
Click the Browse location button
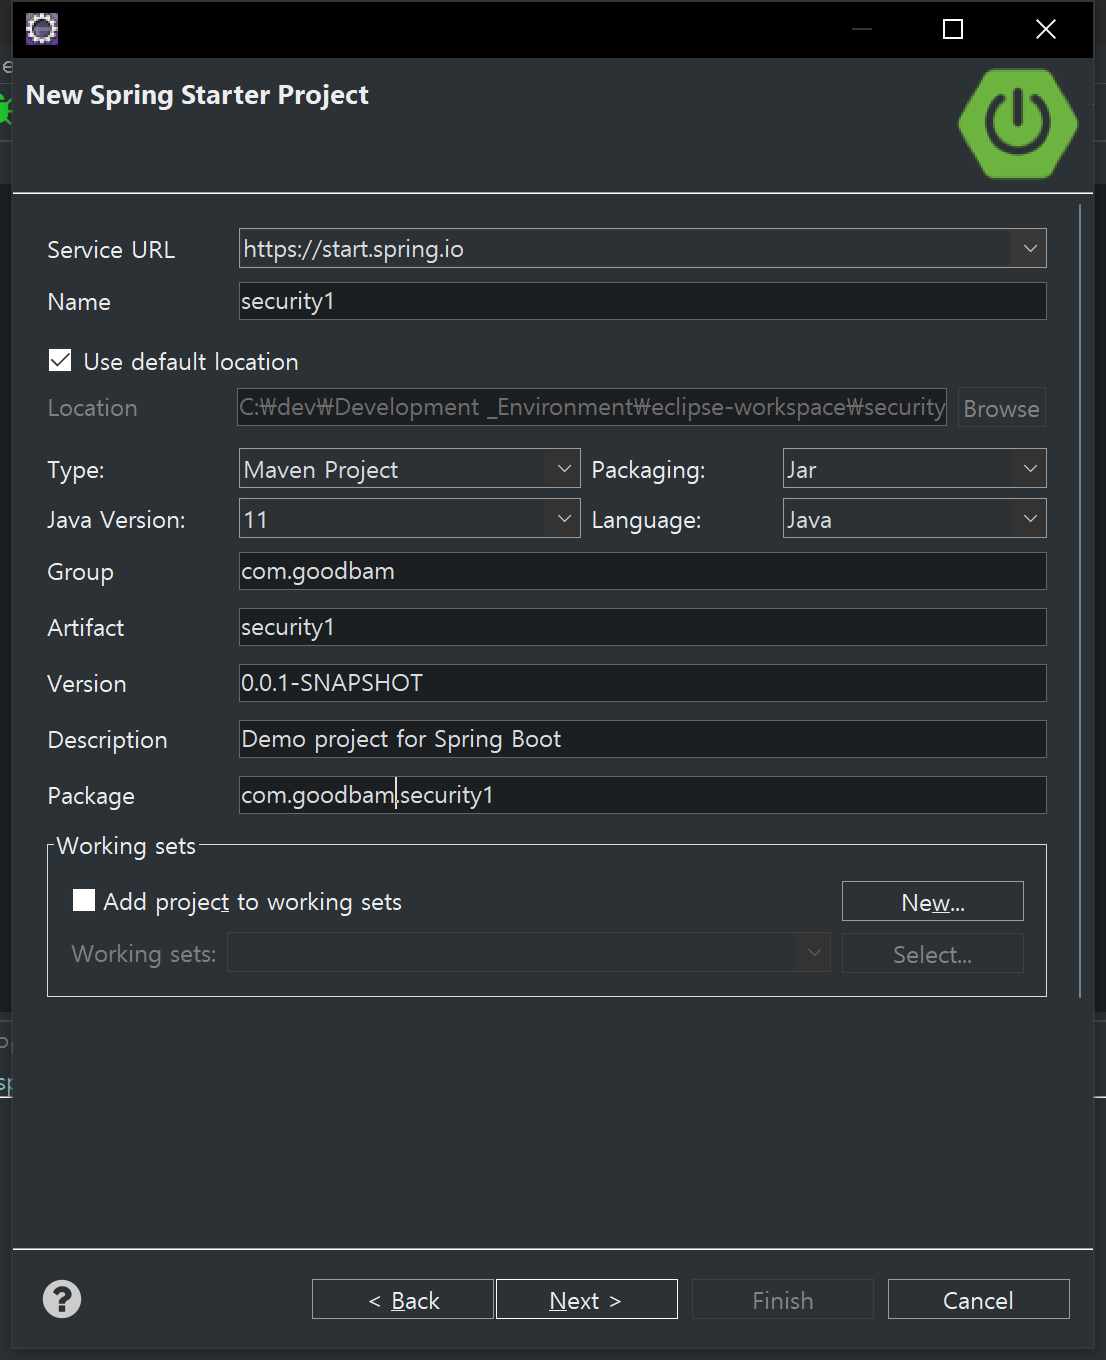coord(1001,408)
